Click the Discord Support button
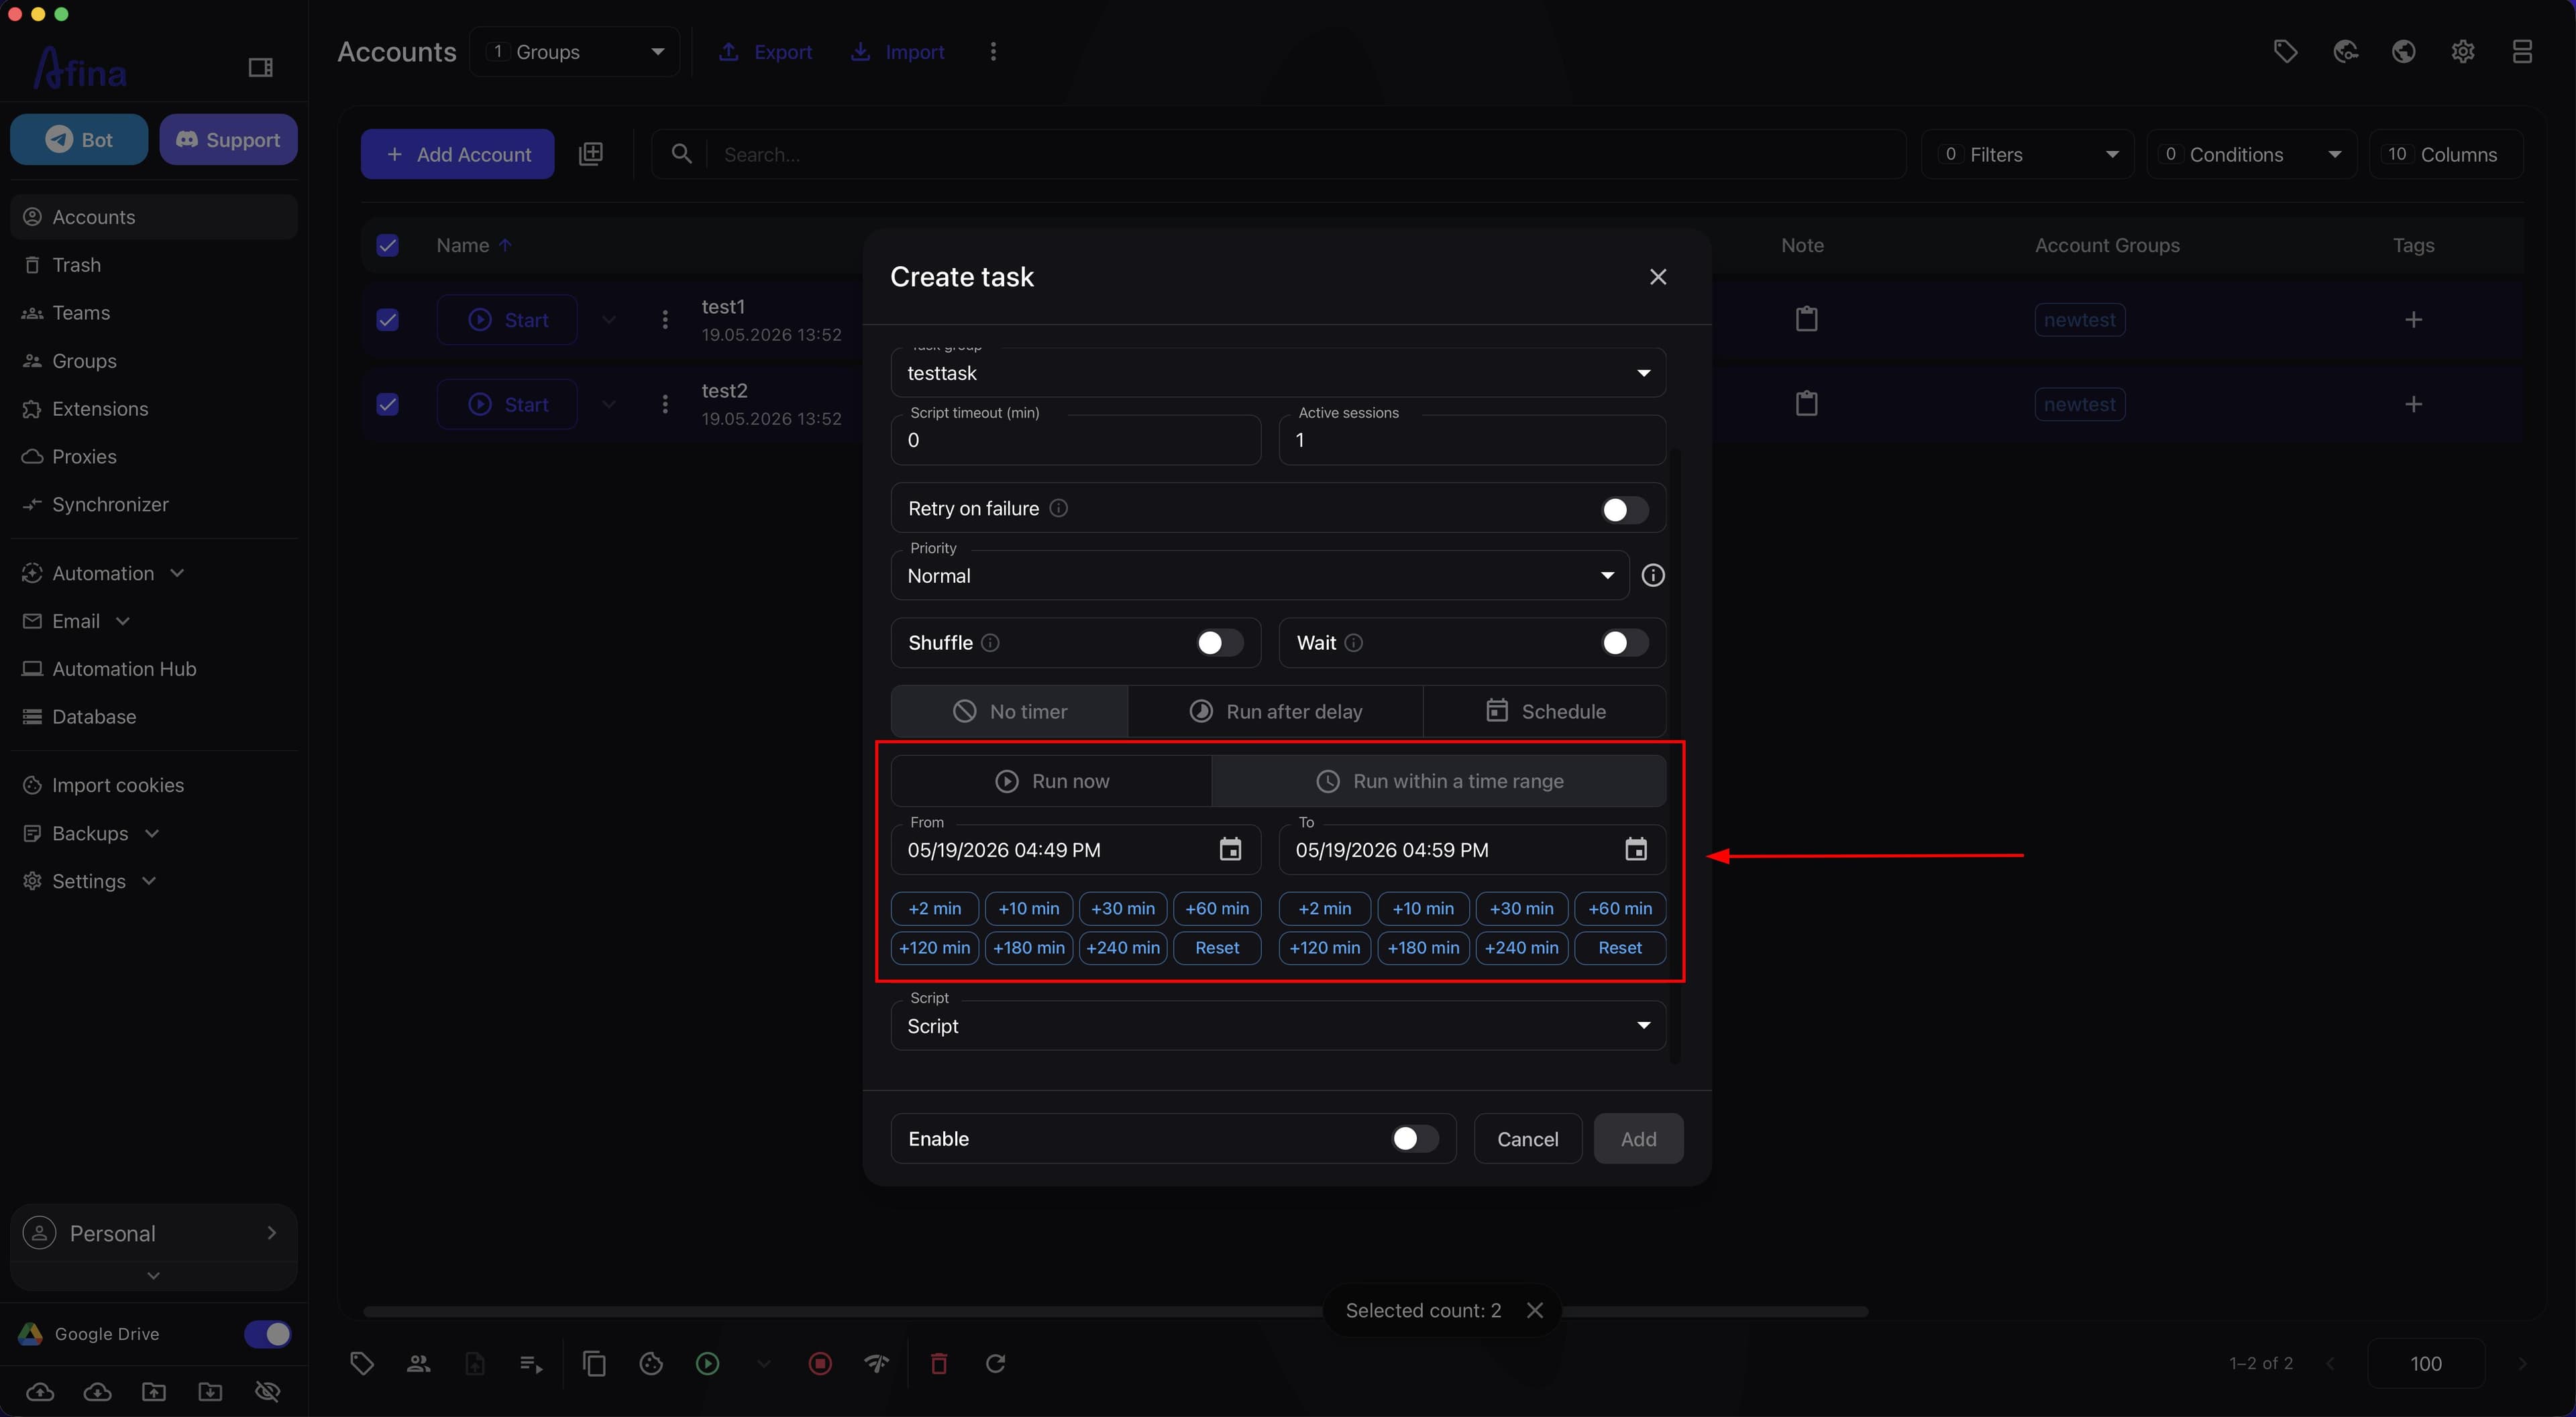 coord(228,139)
